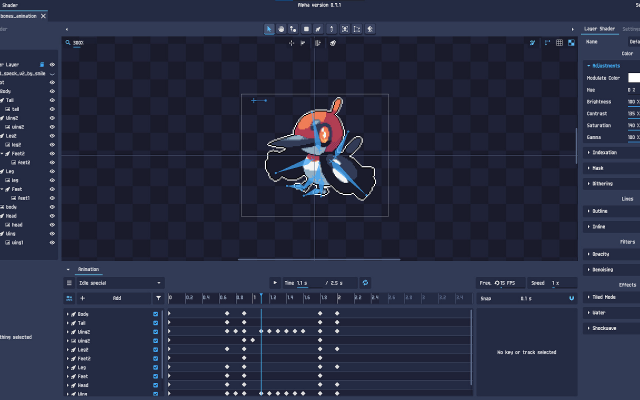Toggle the Head track checkbox
This screenshot has width=640, height=400.
(156, 385)
